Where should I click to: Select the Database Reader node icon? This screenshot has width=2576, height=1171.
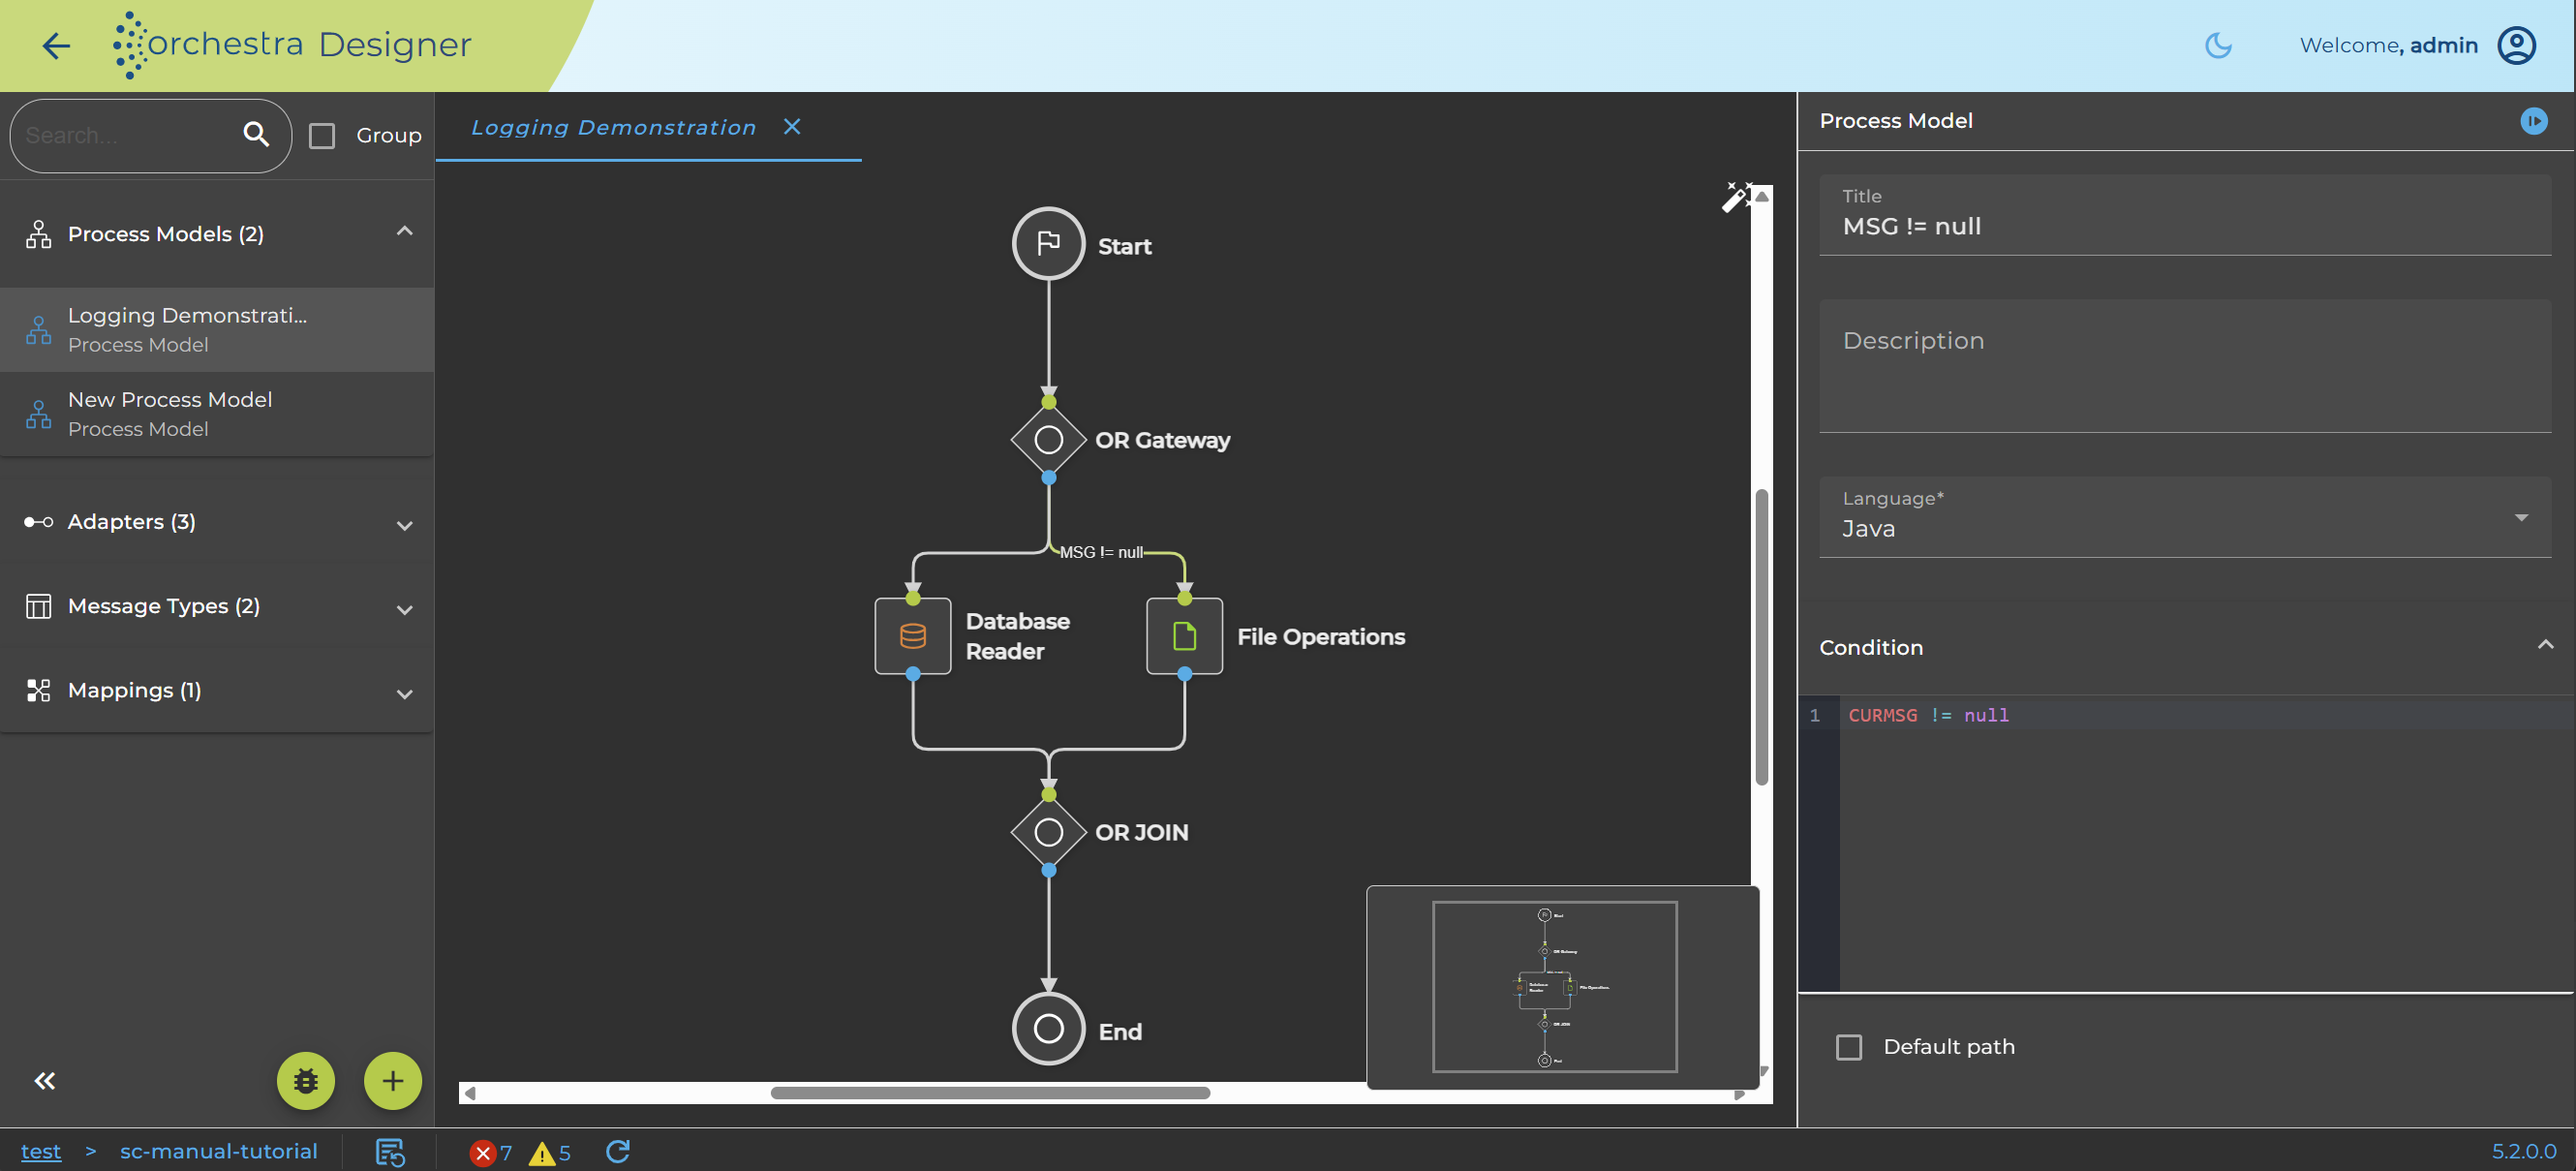912,636
